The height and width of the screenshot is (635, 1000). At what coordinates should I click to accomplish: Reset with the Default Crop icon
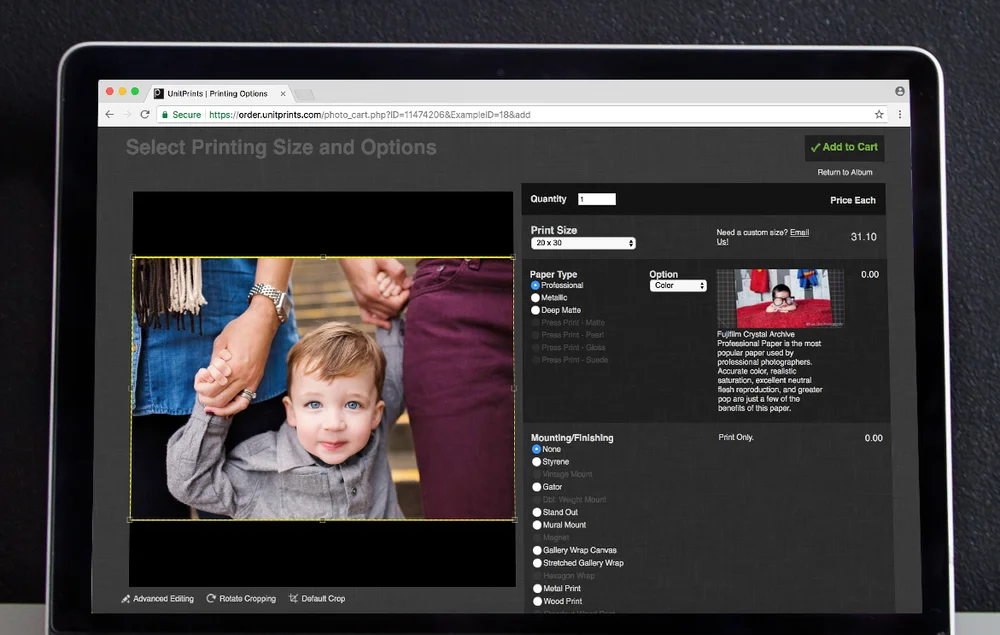pos(293,598)
